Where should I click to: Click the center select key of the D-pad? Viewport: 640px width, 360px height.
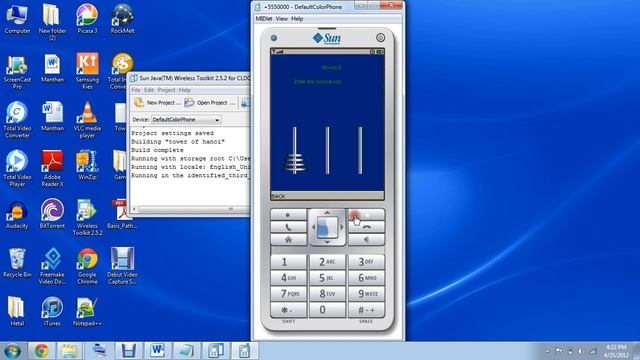coord(327,227)
